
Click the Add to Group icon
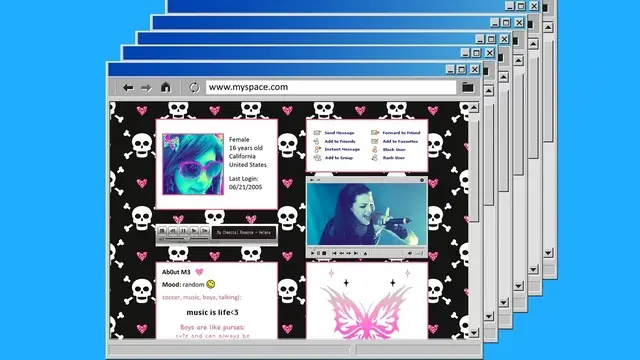point(317,158)
